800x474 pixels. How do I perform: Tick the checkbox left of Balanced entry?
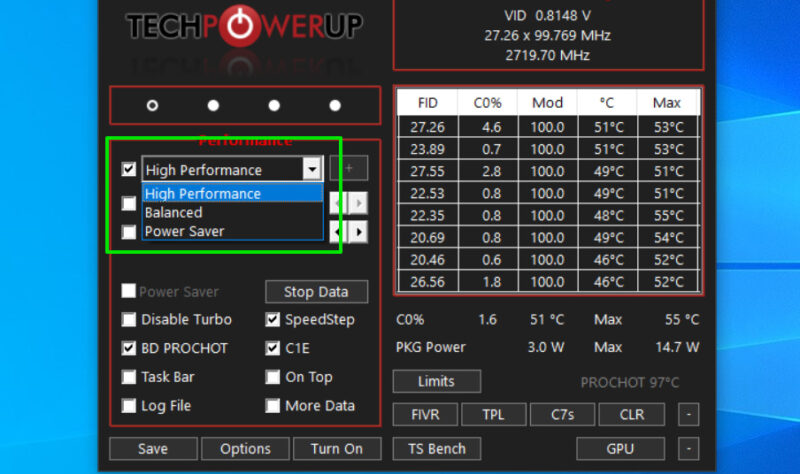129,204
